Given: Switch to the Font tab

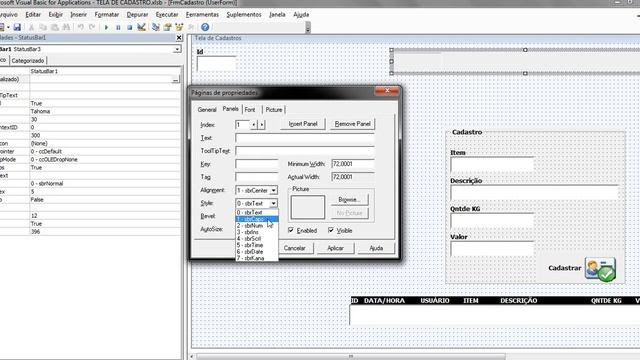Looking at the screenshot, I should pos(250,110).
